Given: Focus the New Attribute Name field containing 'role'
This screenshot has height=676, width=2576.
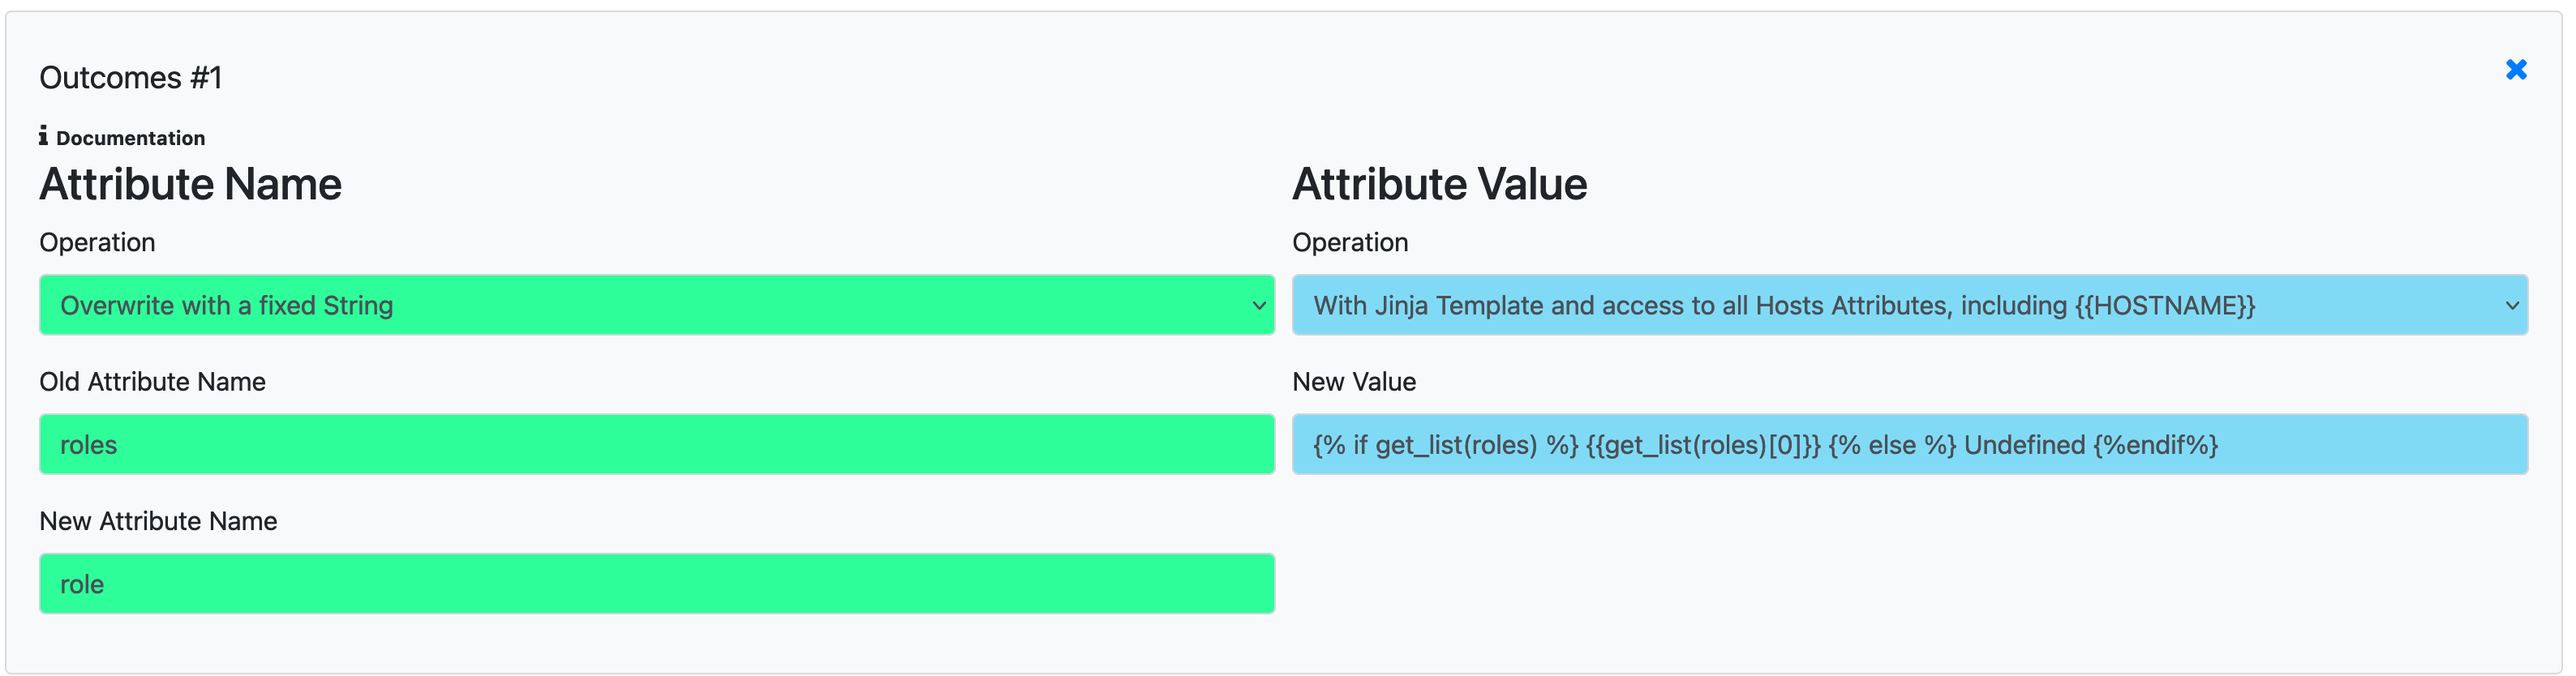Looking at the screenshot, I should click(x=656, y=584).
